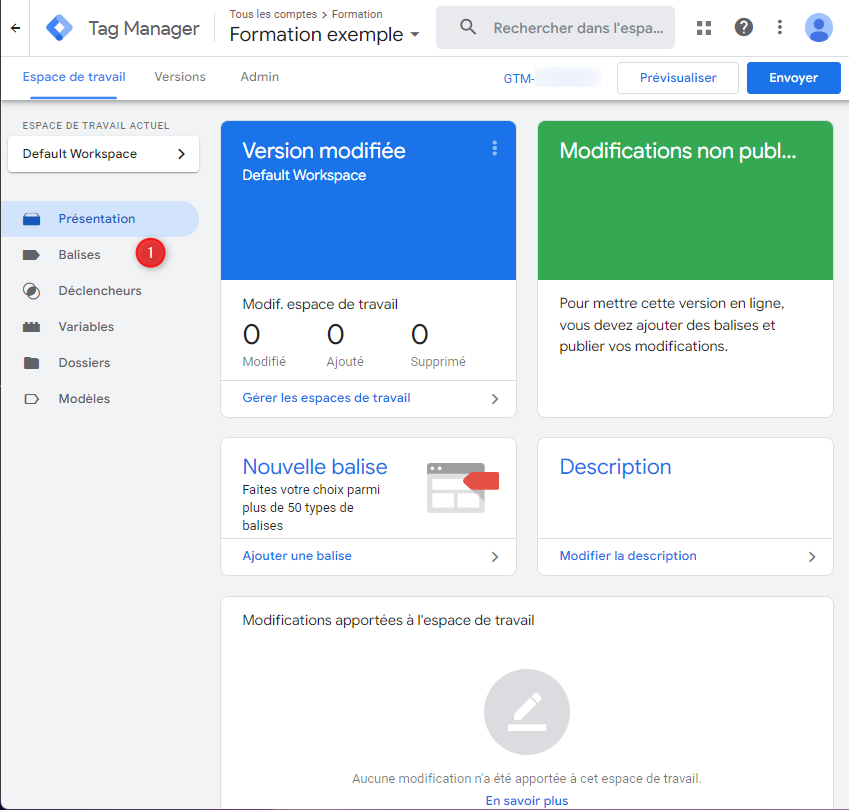
Task: Open Modèles in the sidebar
Action: pyautogui.click(x=84, y=399)
